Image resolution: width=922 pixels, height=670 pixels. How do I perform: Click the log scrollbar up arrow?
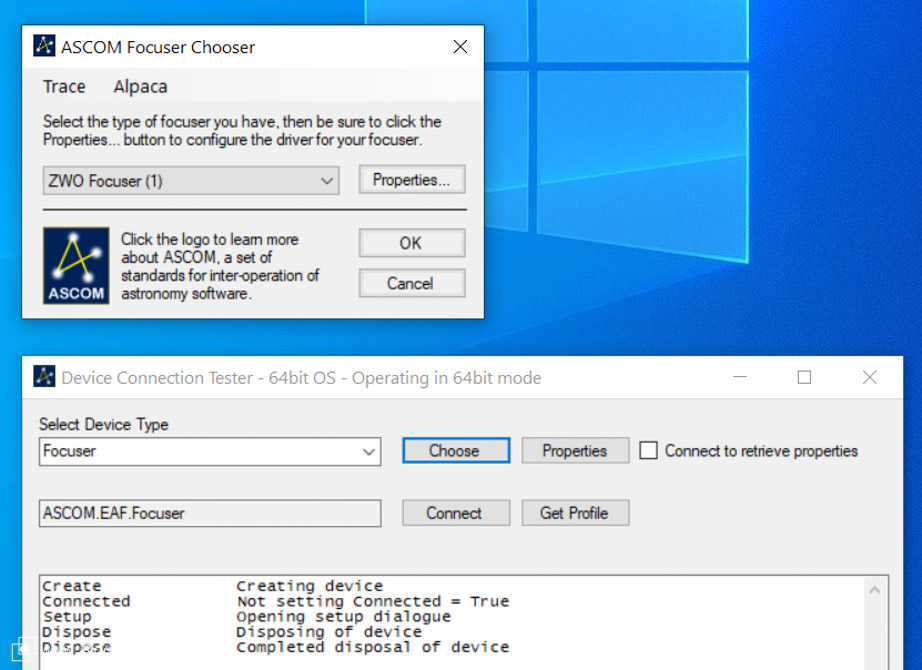pyautogui.click(x=875, y=589)
